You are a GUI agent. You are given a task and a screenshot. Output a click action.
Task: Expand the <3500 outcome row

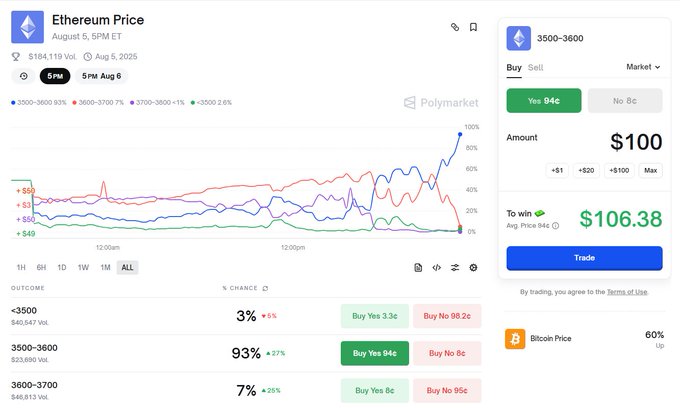pyautogui.click(x=120, y=316)
